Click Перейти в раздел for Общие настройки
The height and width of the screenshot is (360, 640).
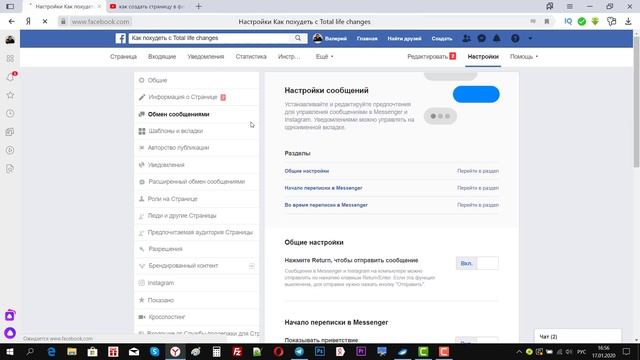point(478,171)
